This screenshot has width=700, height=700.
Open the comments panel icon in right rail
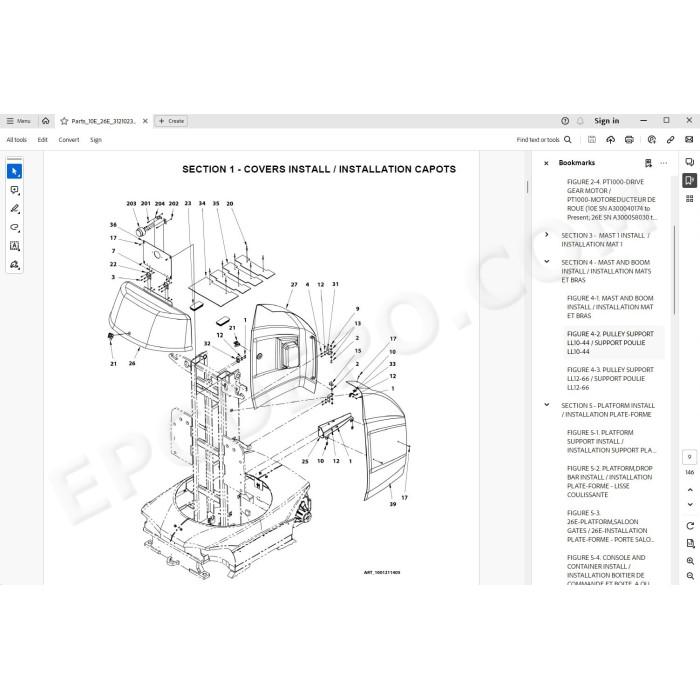click(x=690, y=162)
